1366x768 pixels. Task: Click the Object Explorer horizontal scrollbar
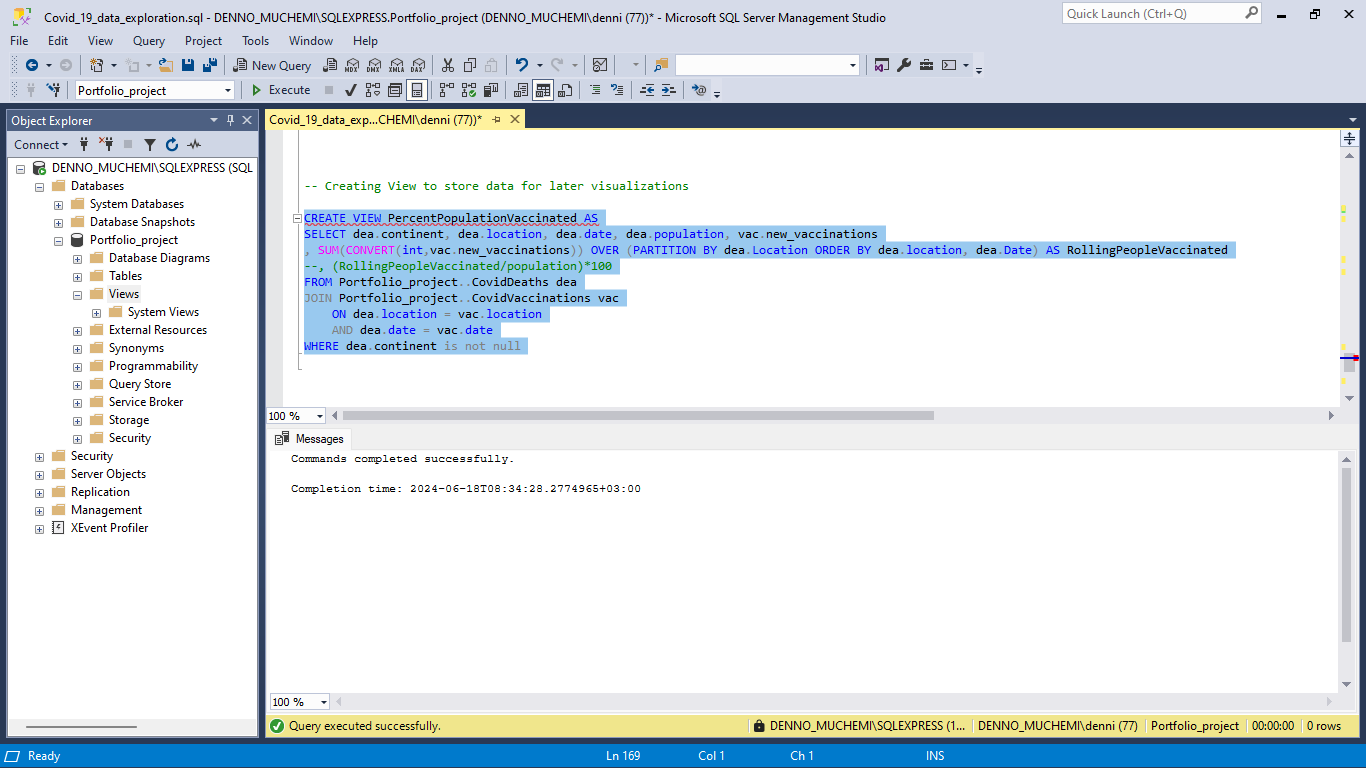tap(80, 727)
